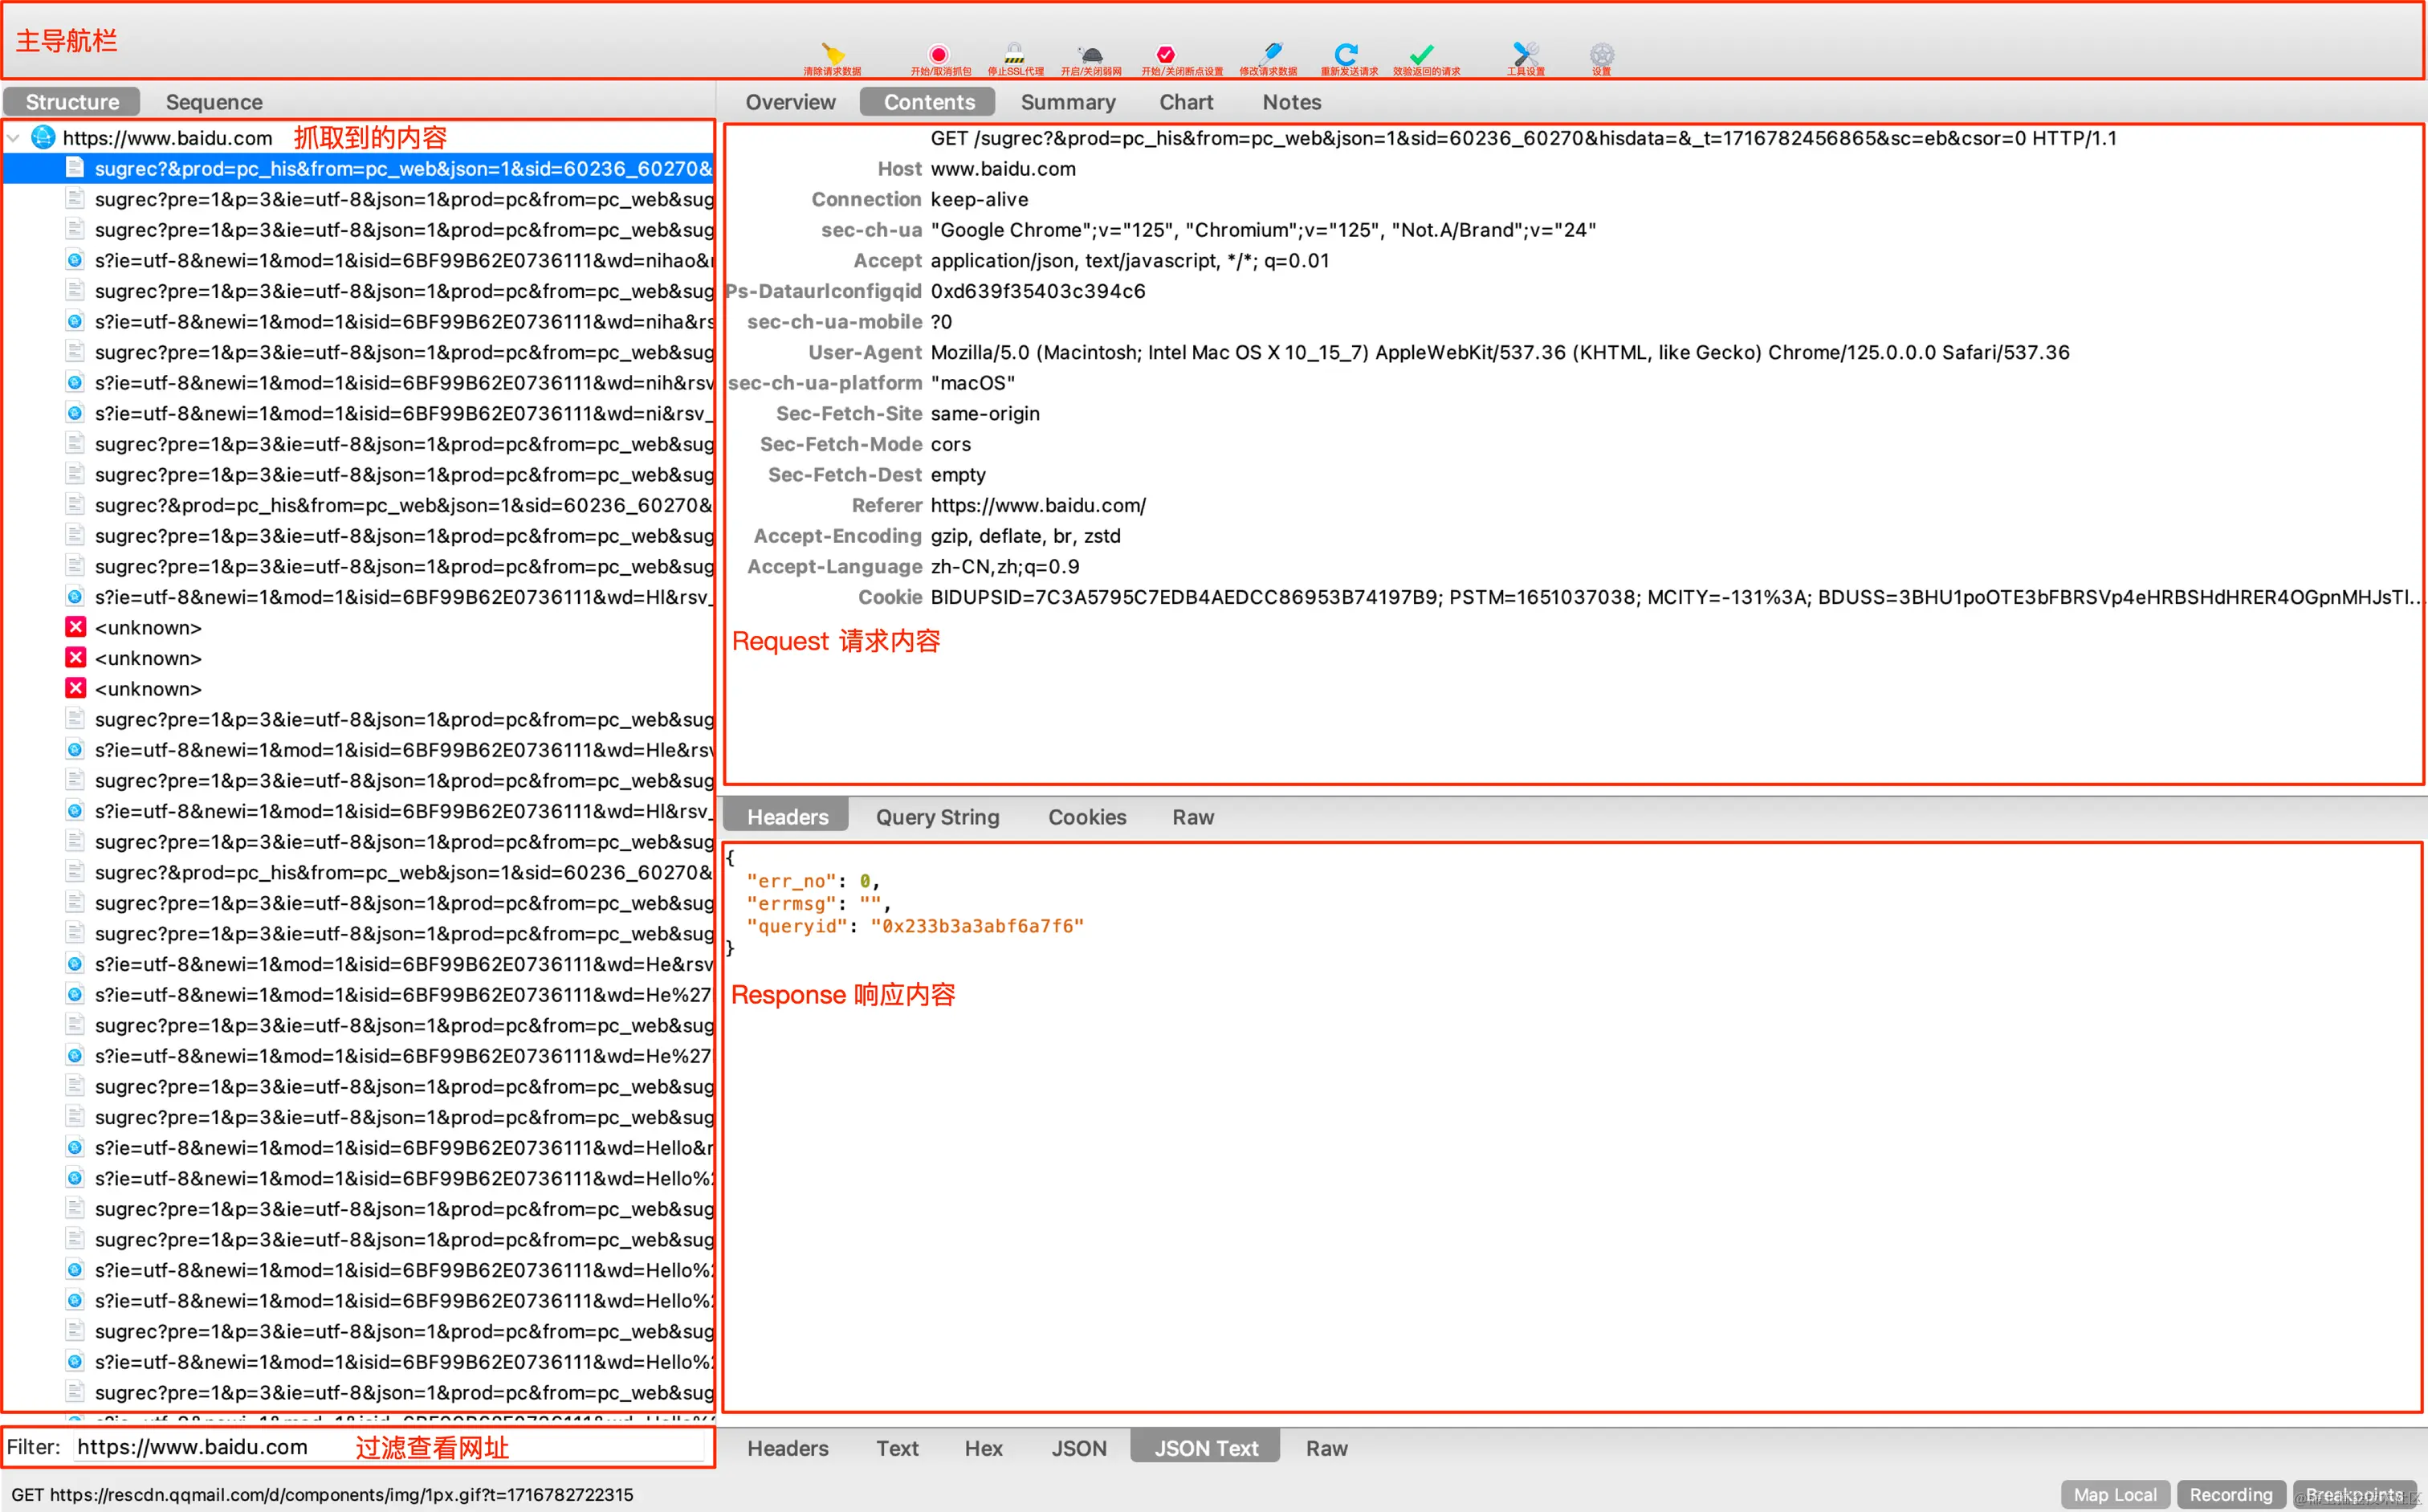Open the Text response tab
This screenshot has width=2428, height=1512.
click(x=897, y=1448)
